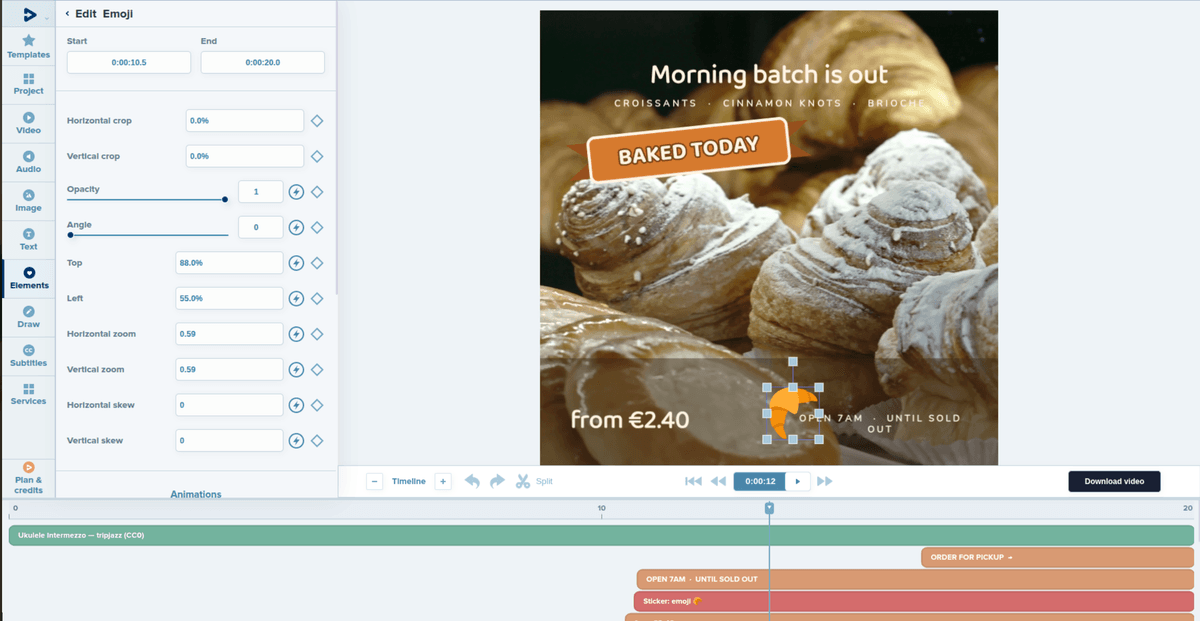
Task: Open Plan & credits
Action: point(28,477)
